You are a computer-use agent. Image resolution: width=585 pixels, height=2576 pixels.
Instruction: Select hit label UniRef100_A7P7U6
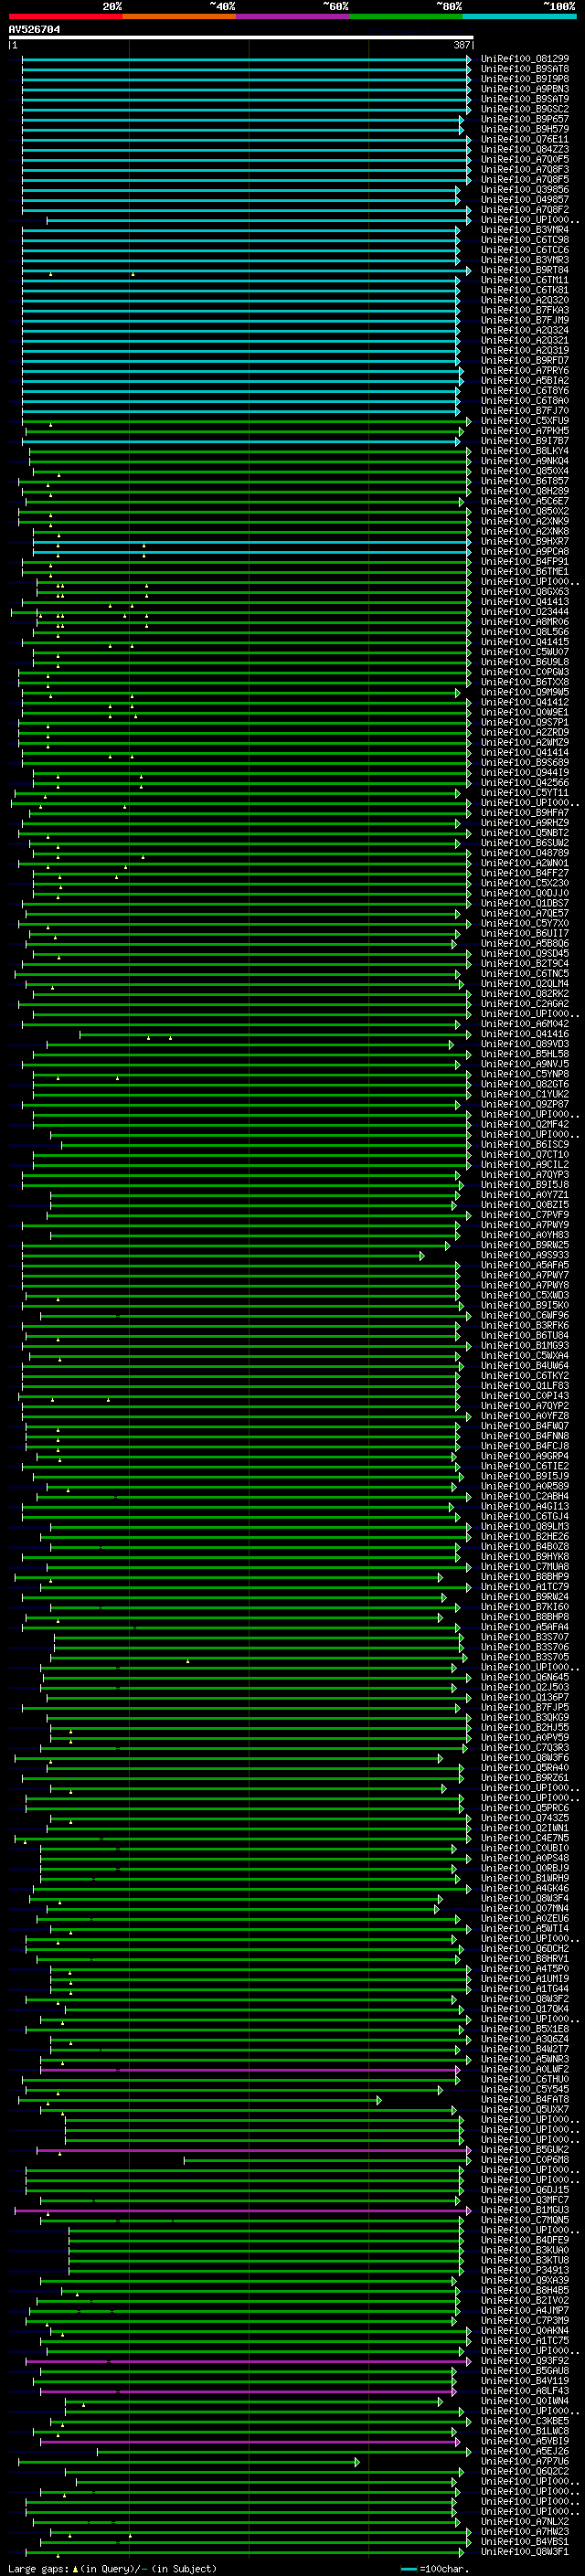[x=525, y=2461]
